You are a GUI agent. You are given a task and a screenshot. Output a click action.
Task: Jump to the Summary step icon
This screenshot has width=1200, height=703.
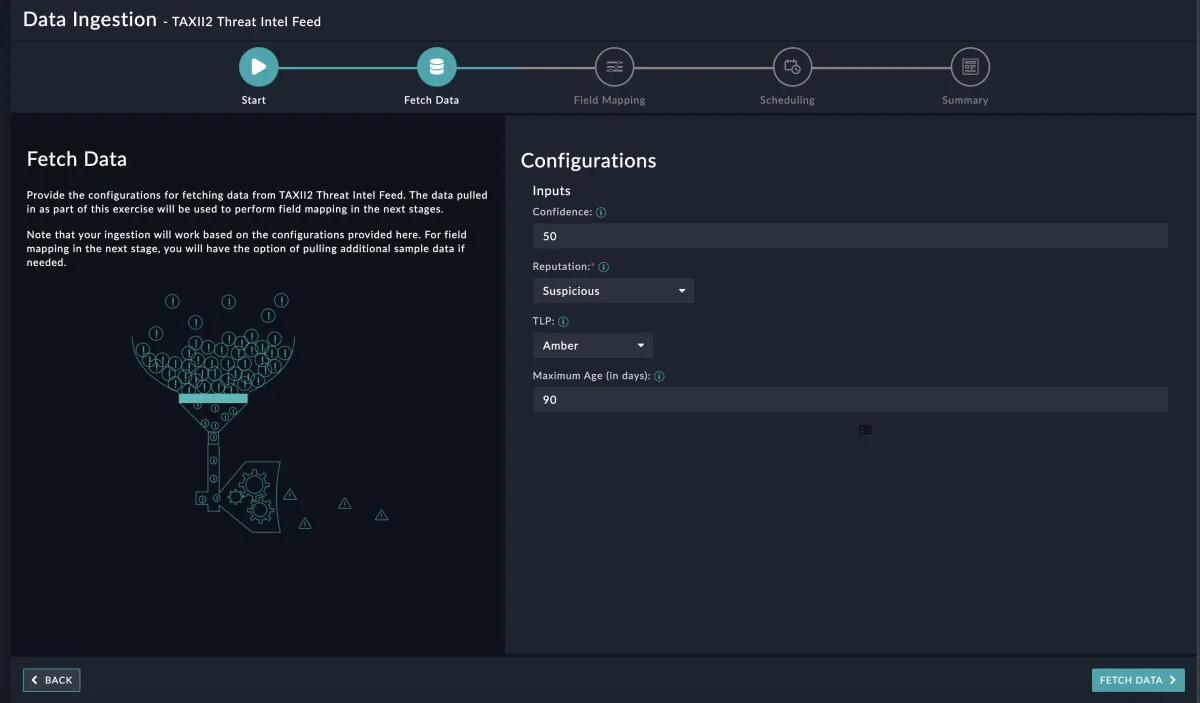coord(970,67)
